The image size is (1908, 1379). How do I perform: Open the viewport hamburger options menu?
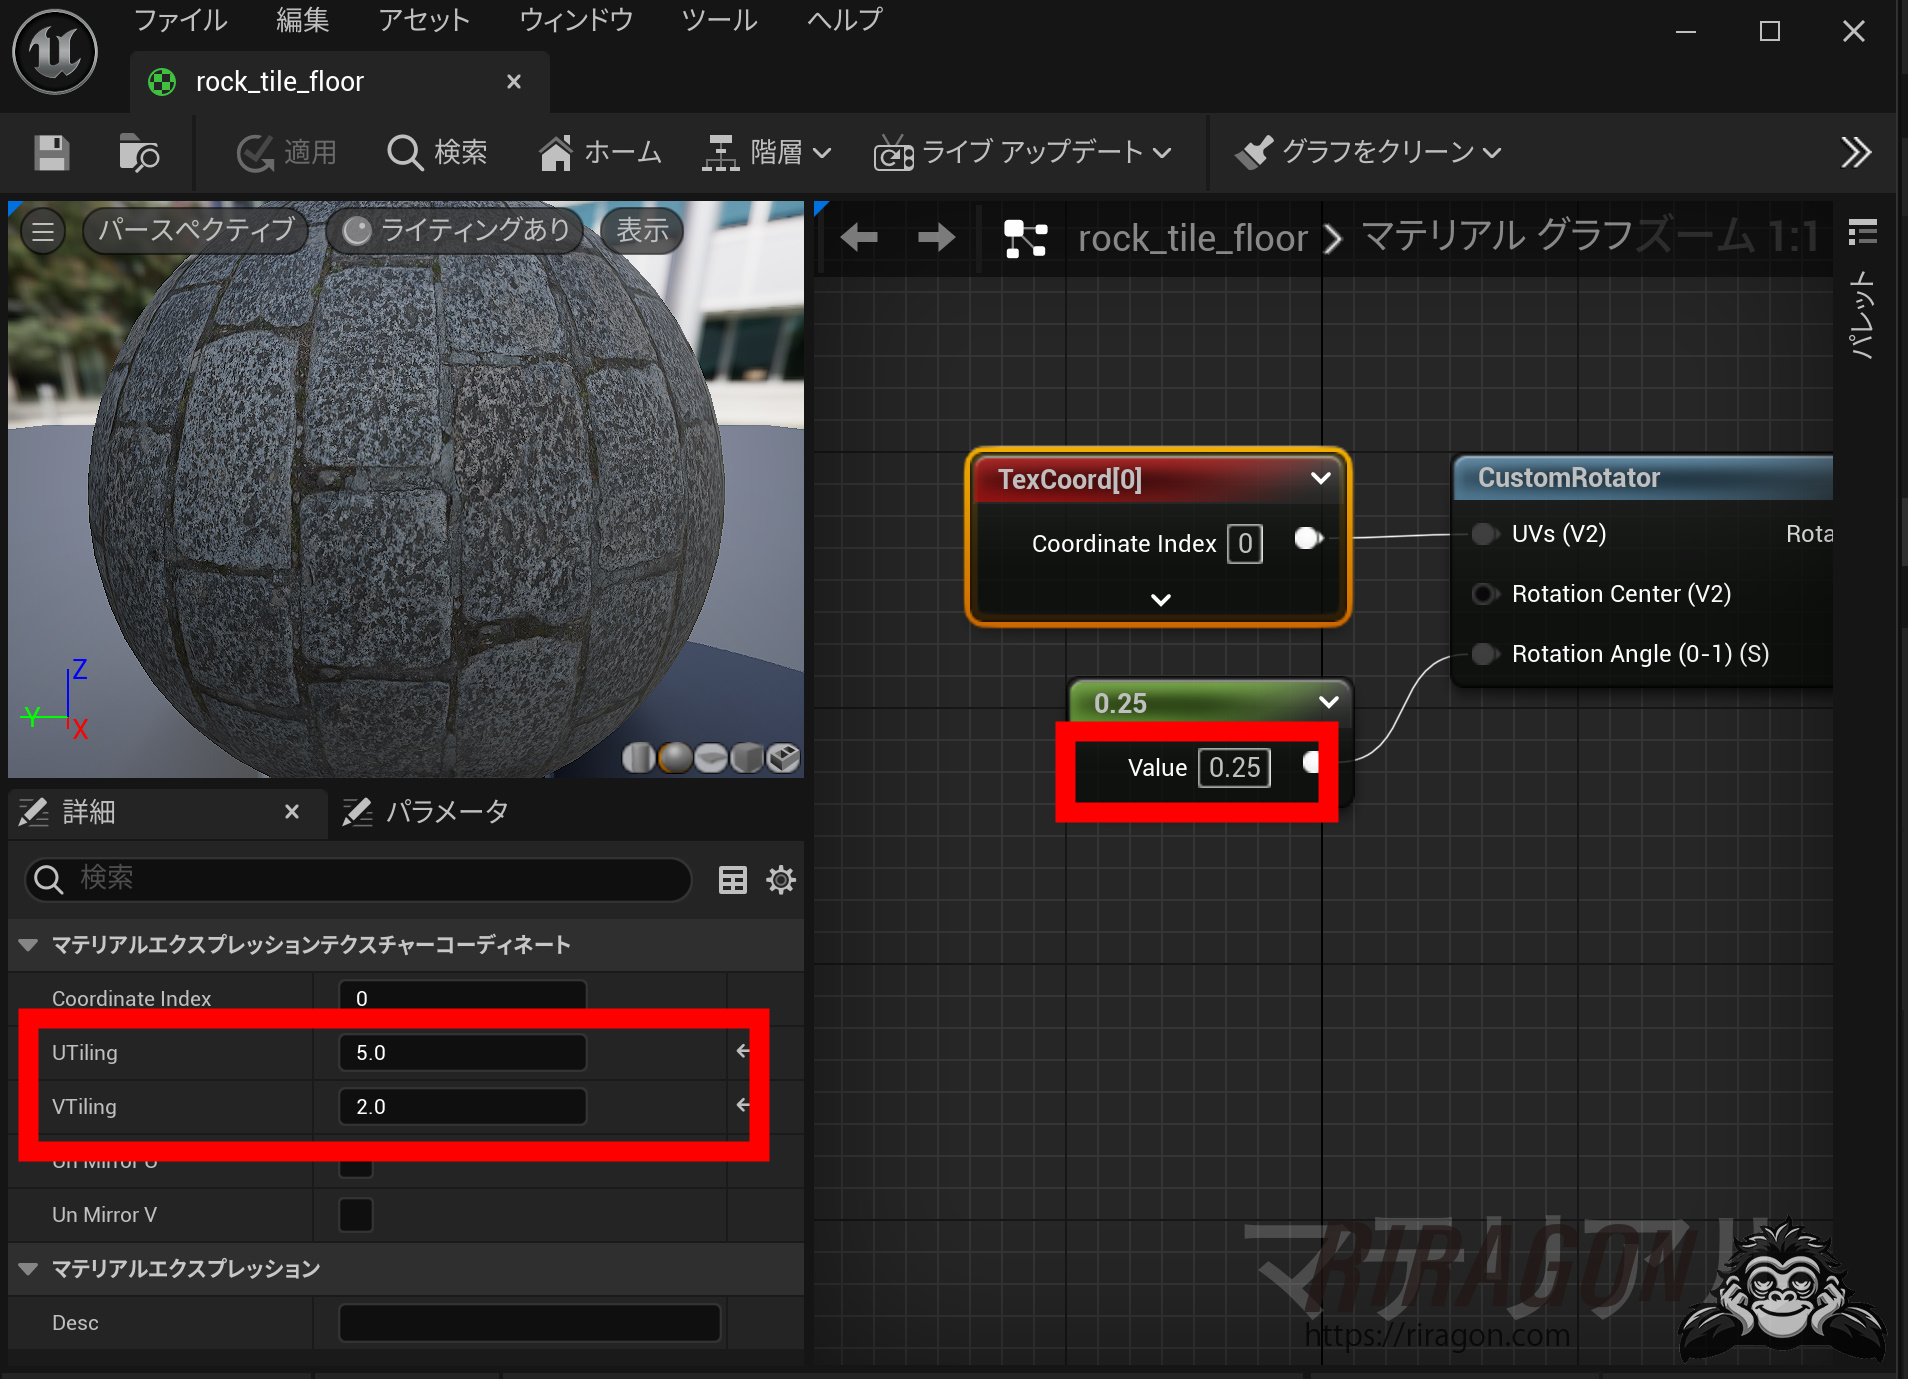point(43,232)
